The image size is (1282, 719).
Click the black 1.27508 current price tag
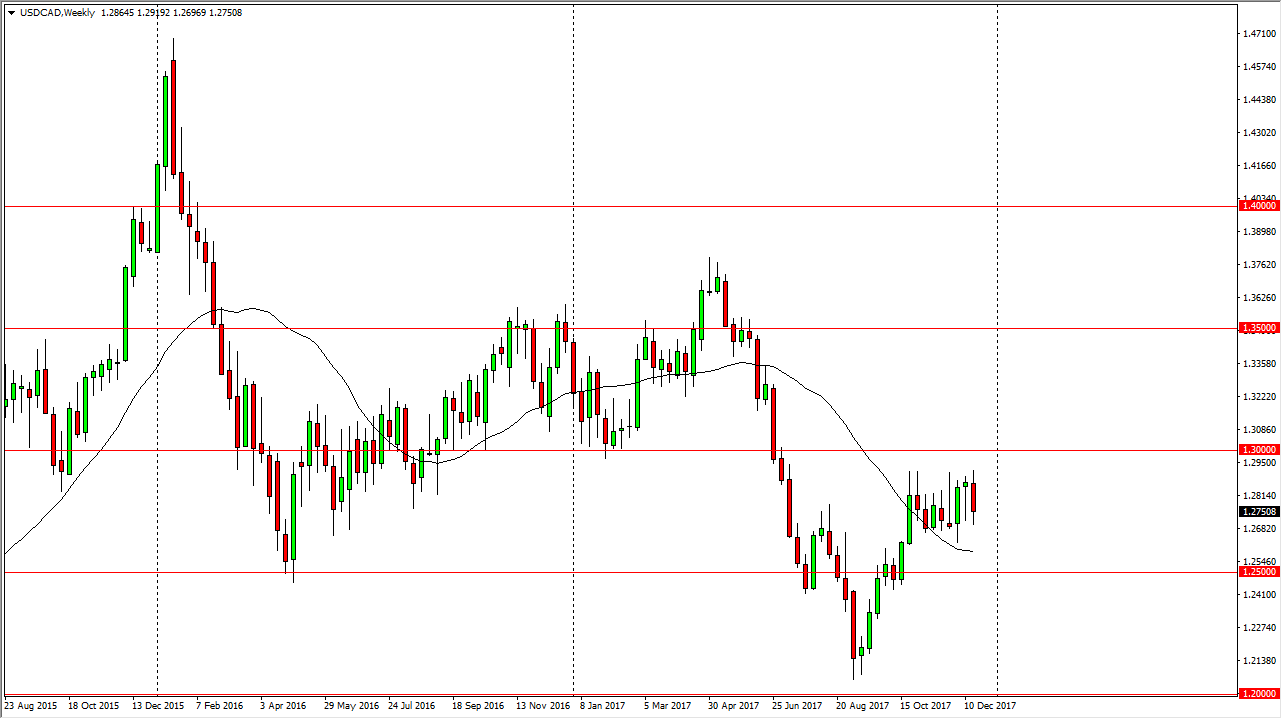(x=1258, y=512)
